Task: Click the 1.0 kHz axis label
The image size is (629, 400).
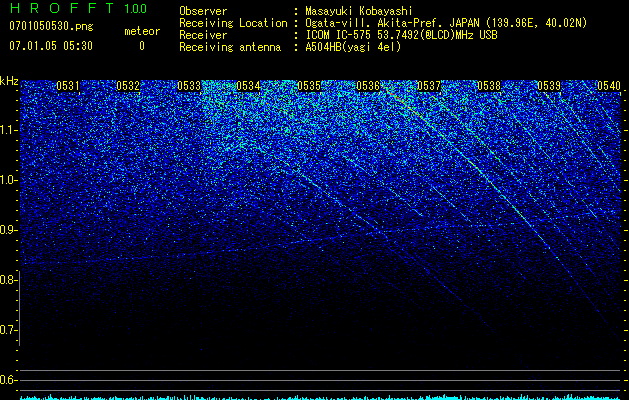Action: (x=9, y=180)
